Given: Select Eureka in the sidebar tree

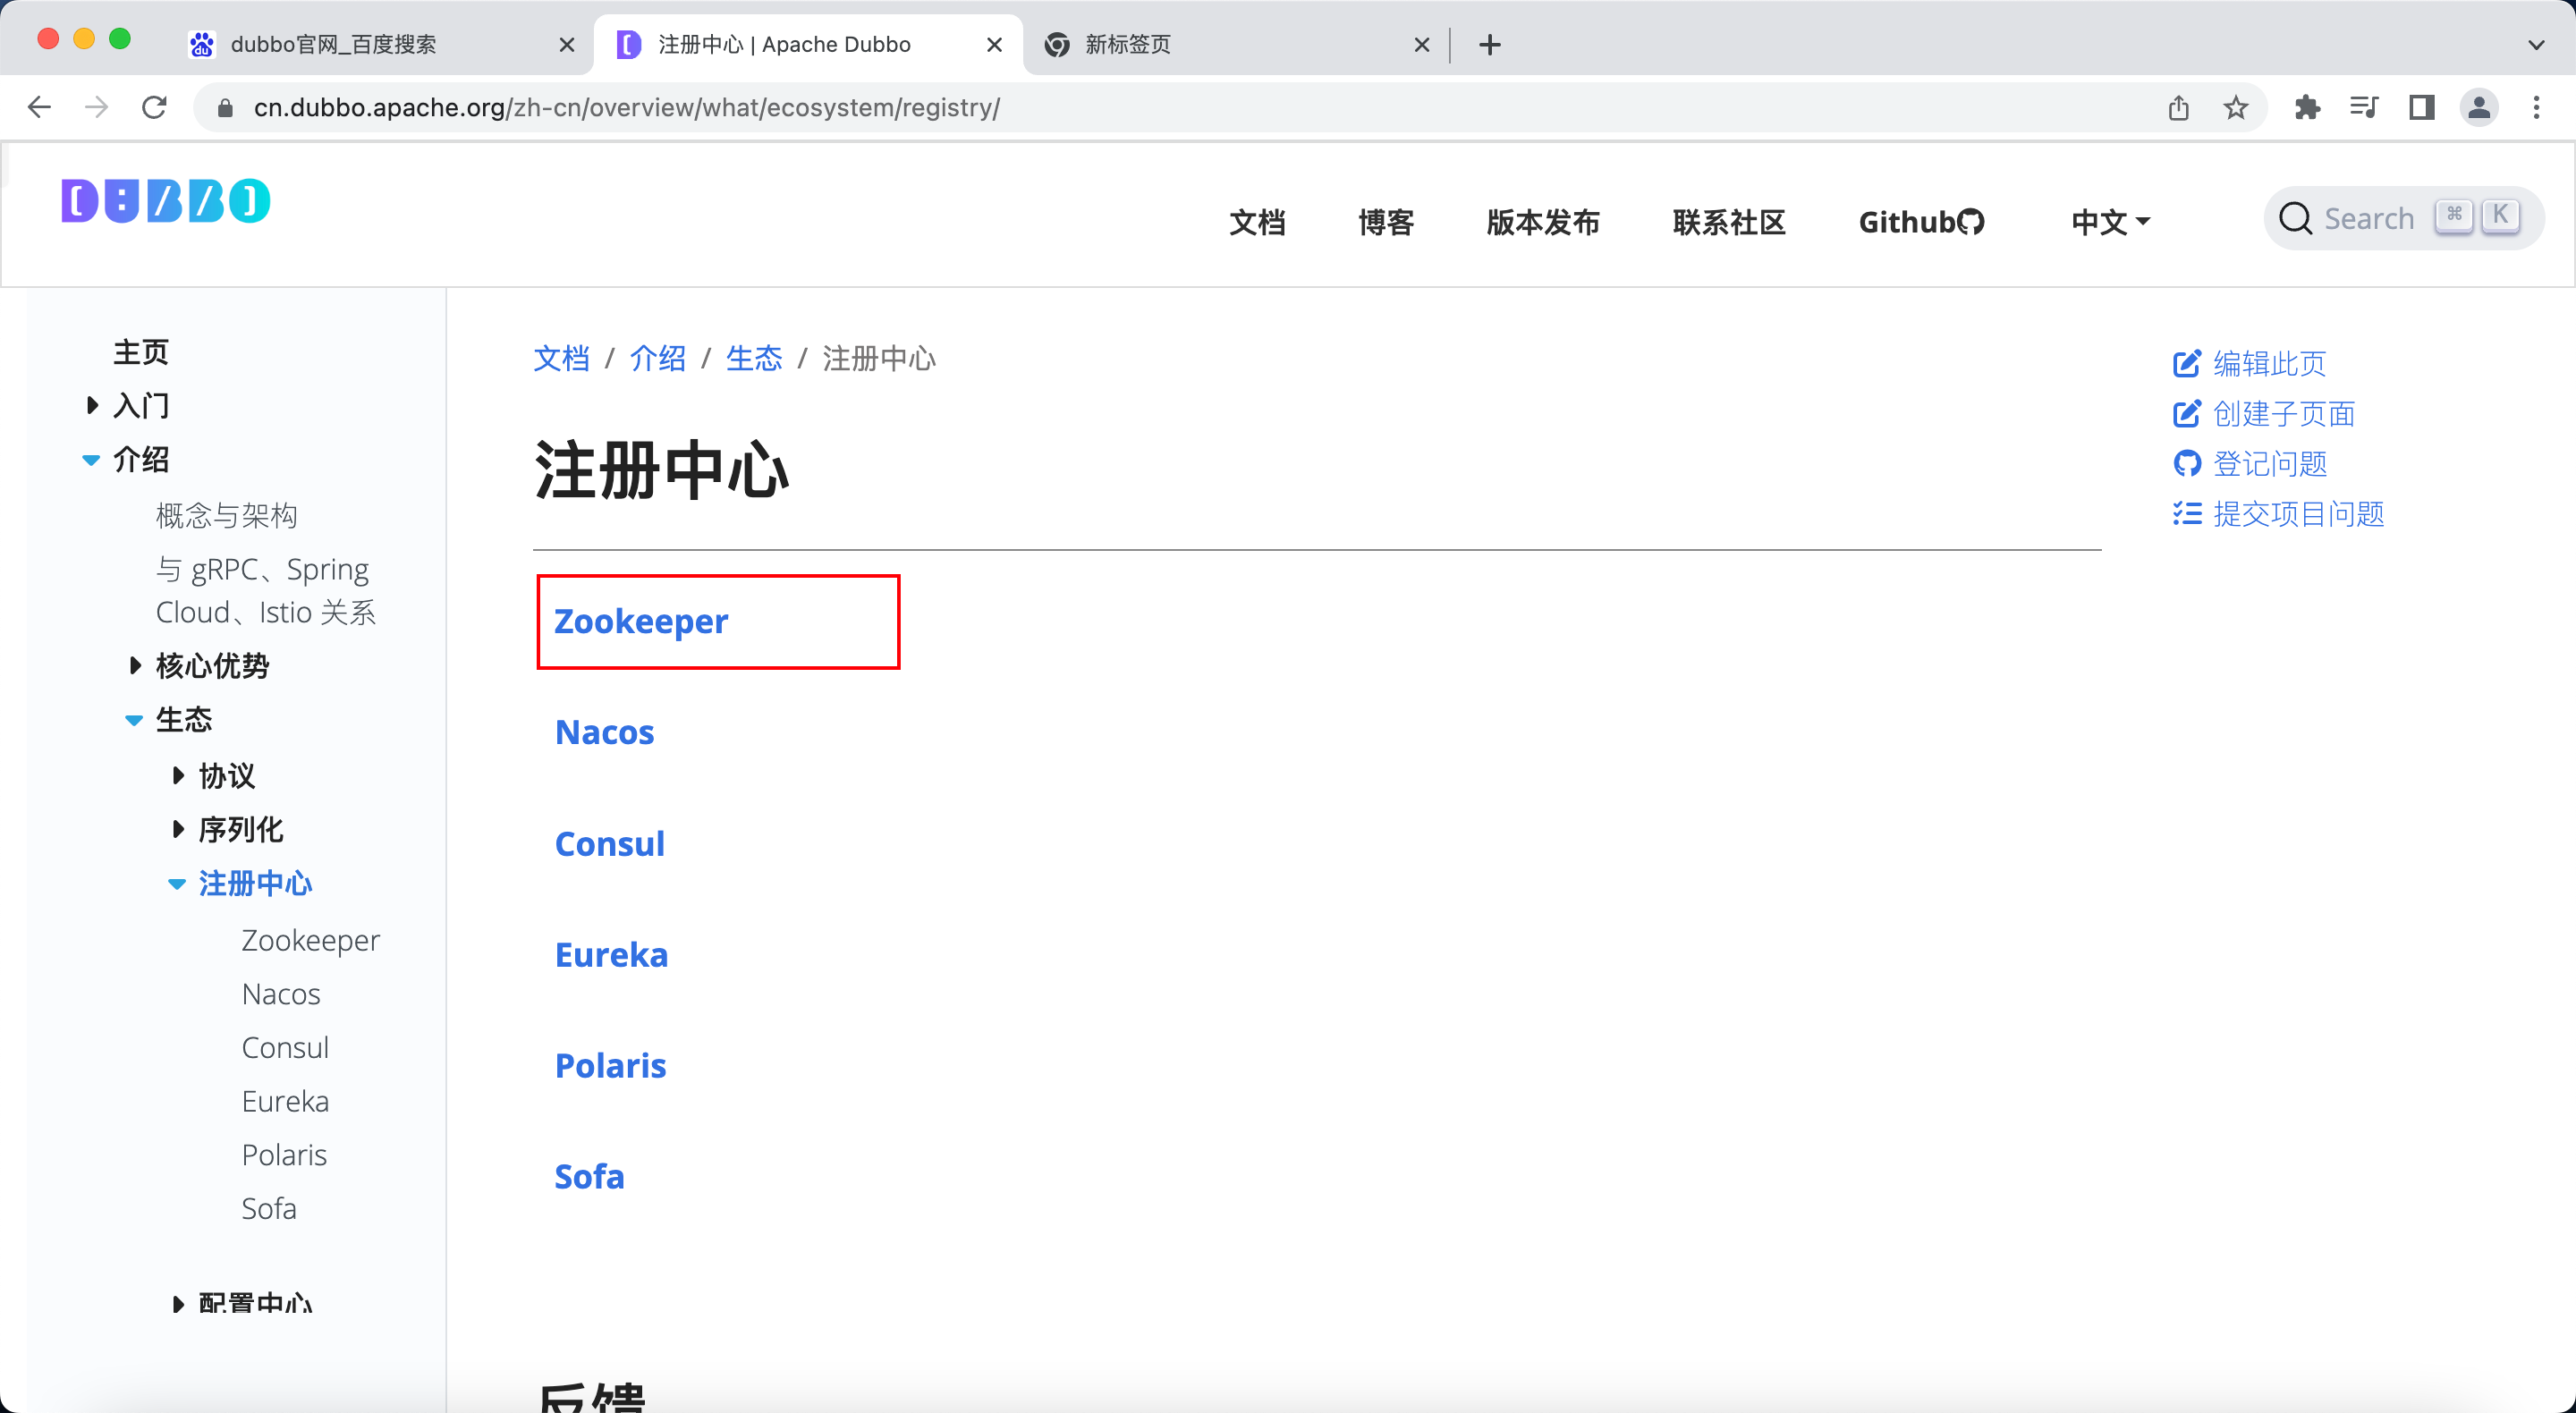Looking at the screenshot, I should 285,1101.
